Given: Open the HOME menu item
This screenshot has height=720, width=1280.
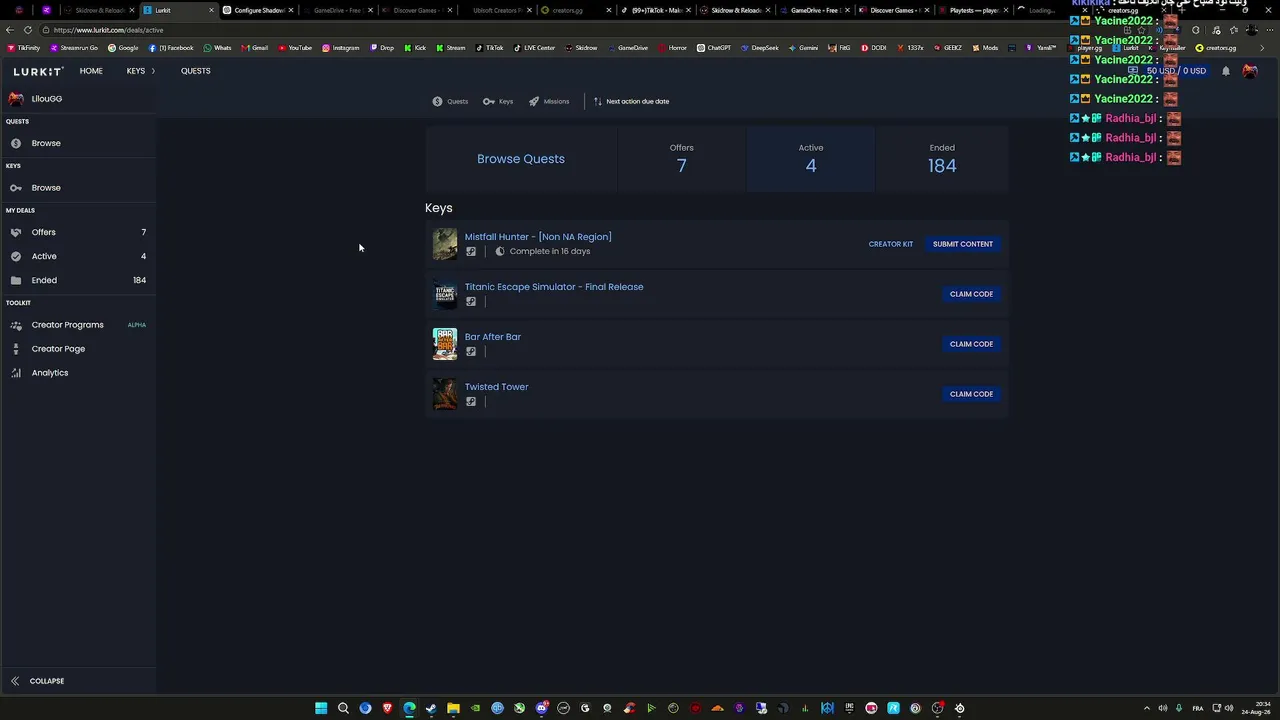Looking at the screenshot, I should pos(91,71).
